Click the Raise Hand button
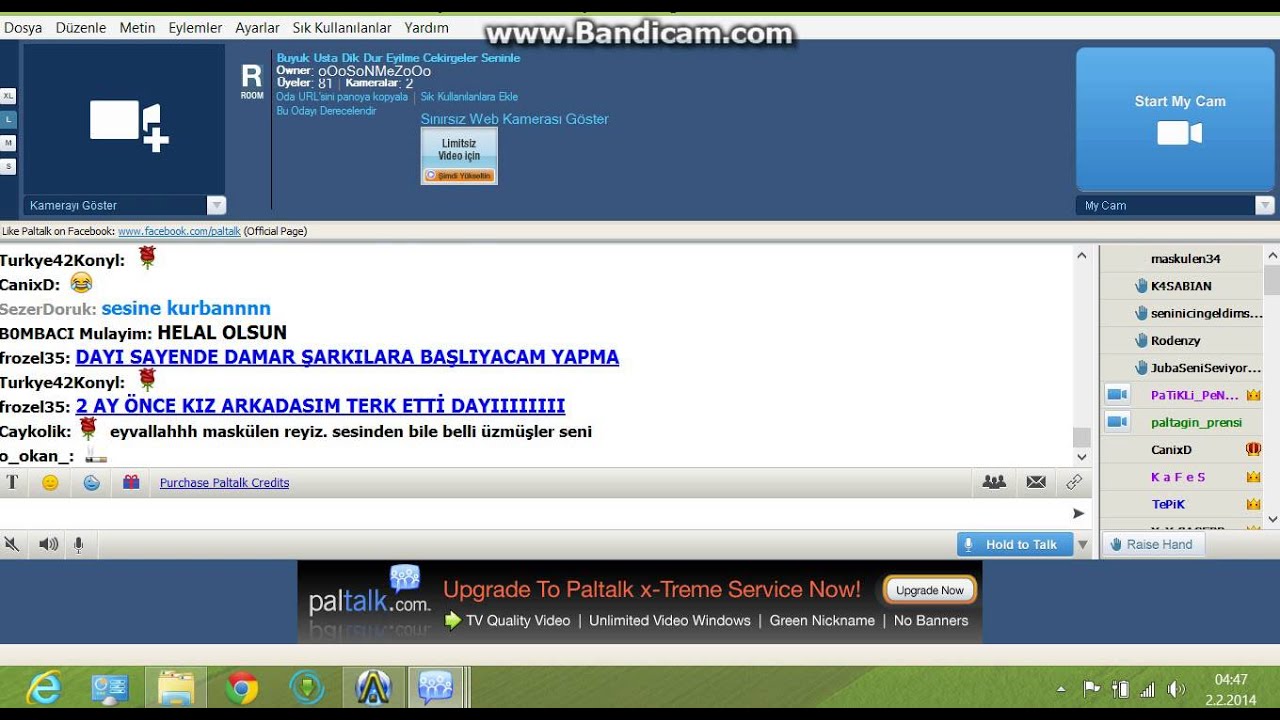The height and width of the screenshot is (720, 1280). (1153, 545)
